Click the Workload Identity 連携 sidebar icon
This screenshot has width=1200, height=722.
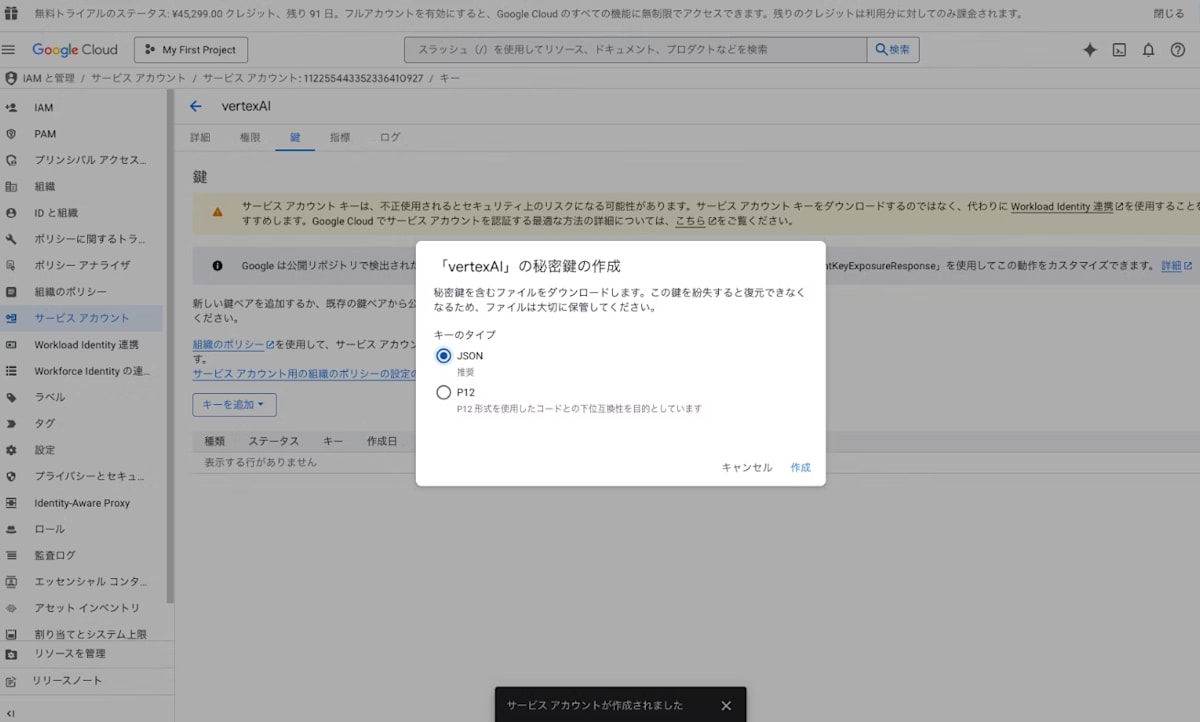[12, 345]
